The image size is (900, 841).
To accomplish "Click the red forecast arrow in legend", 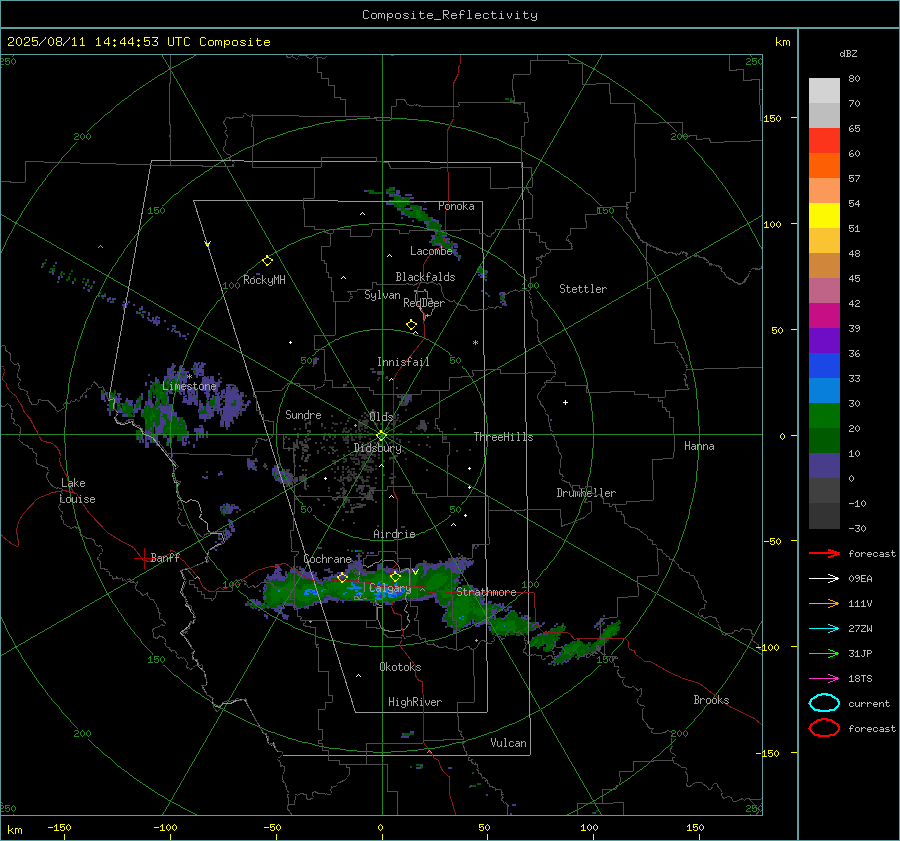I will [824, 553].
